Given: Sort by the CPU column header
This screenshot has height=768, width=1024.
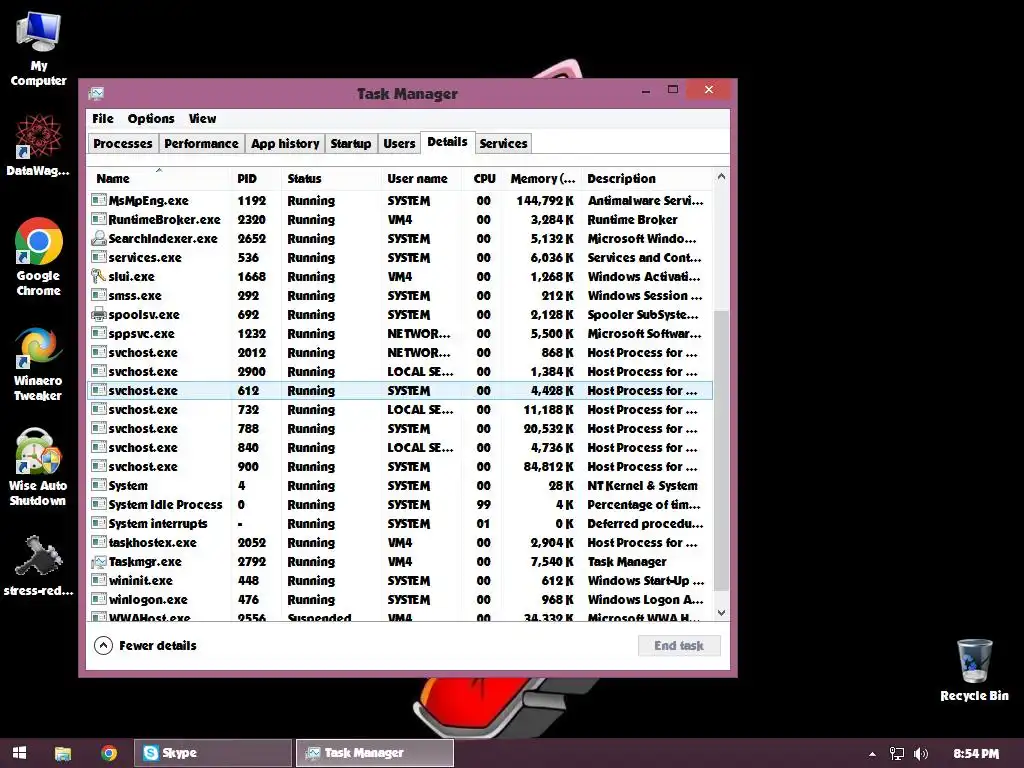Looking at the screenshot, I should click(484, 178).
